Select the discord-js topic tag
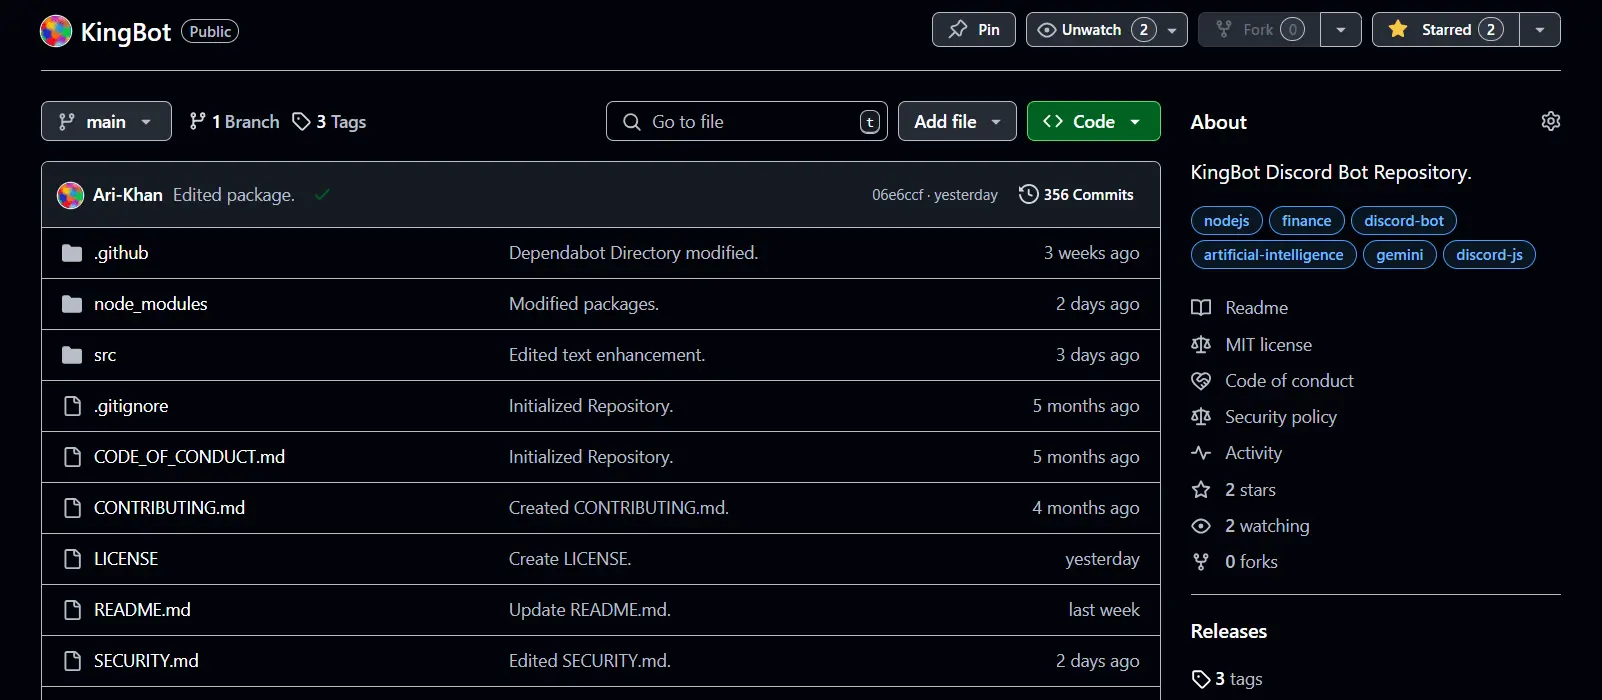Viewport: 1602px width, 700px height. click(x=1489, y=255)
